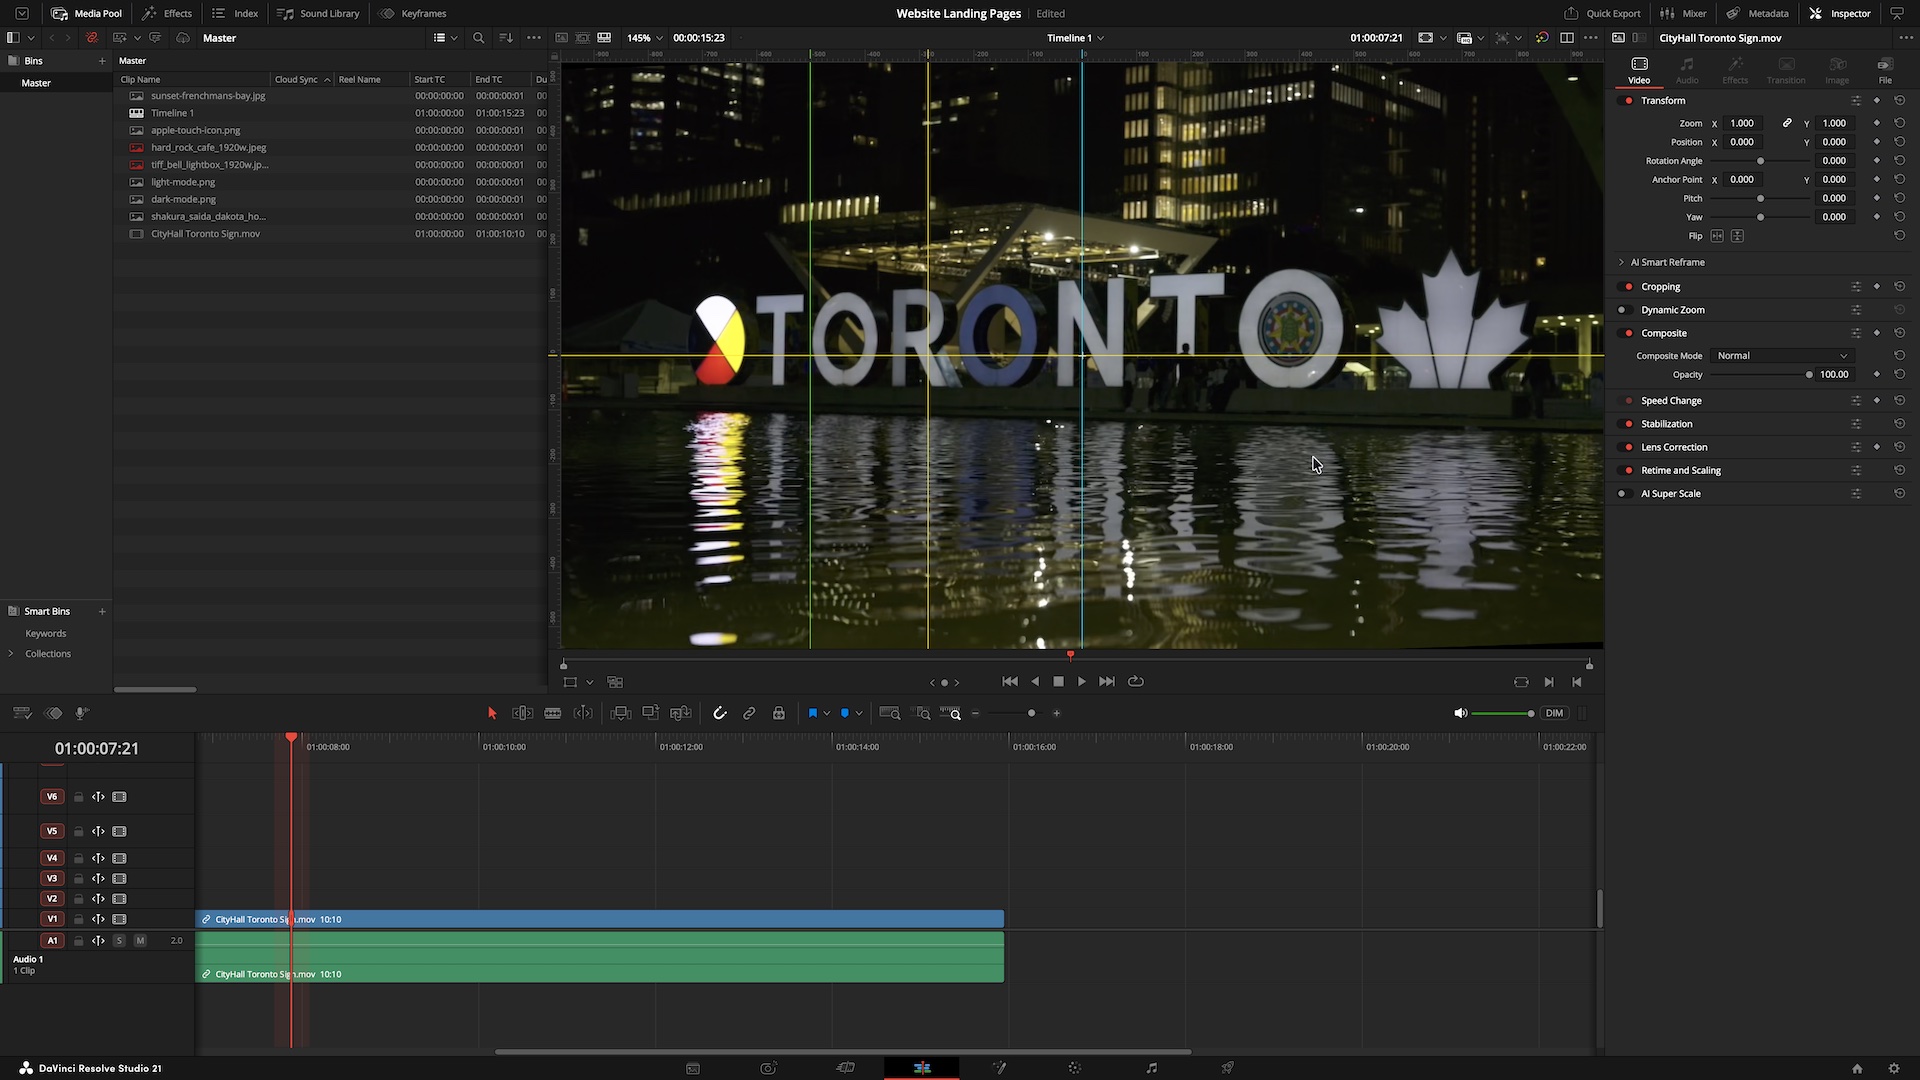
Task: Open the Color page icon
Action: (1075, 1068)
